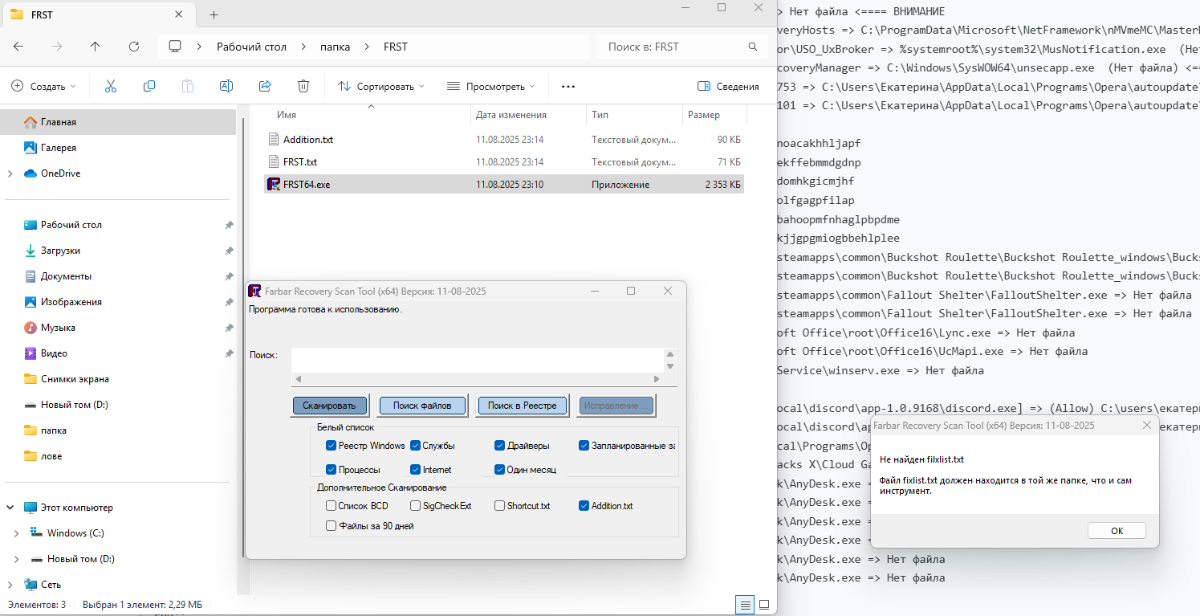
Task: Toggle Реестр Windows checkbox
Action: click(x=331, y=445)
